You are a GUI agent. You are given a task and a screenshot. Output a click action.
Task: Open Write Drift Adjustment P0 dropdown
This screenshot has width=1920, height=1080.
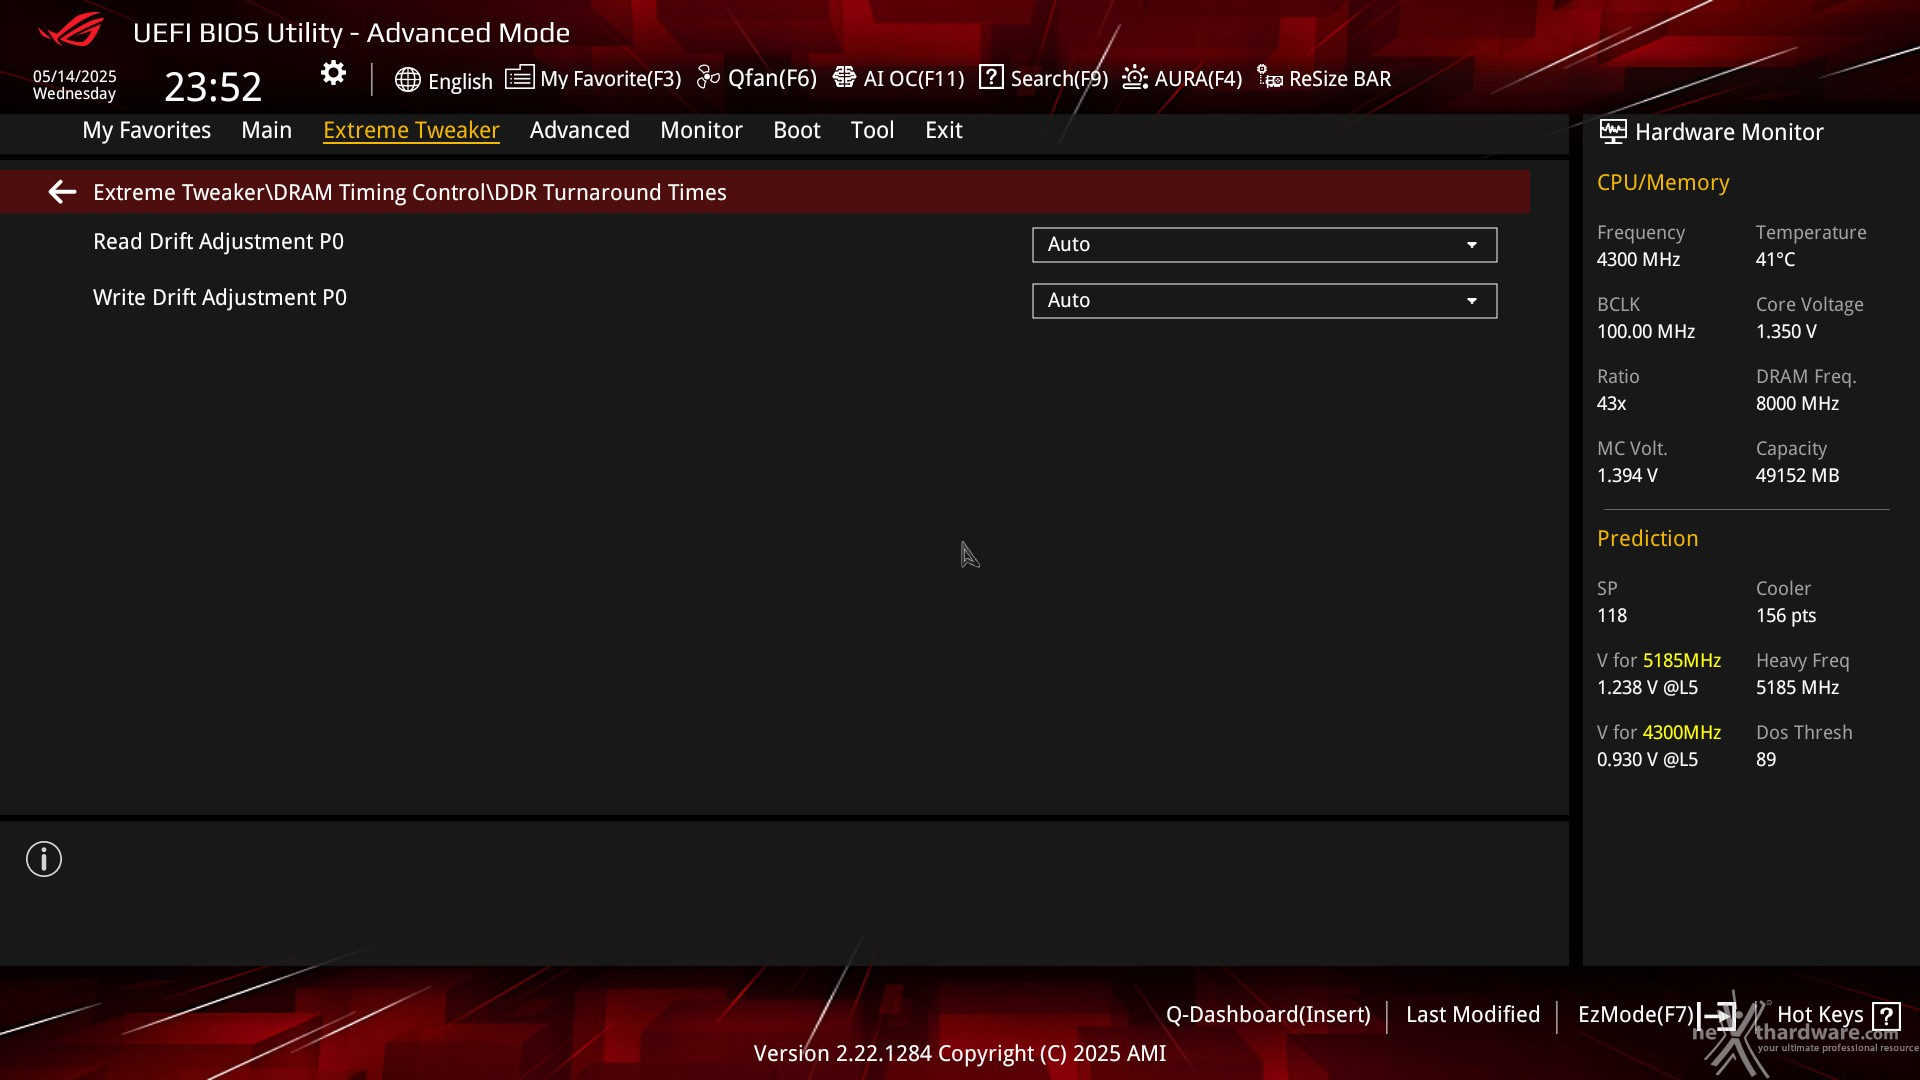point(1264,301)
